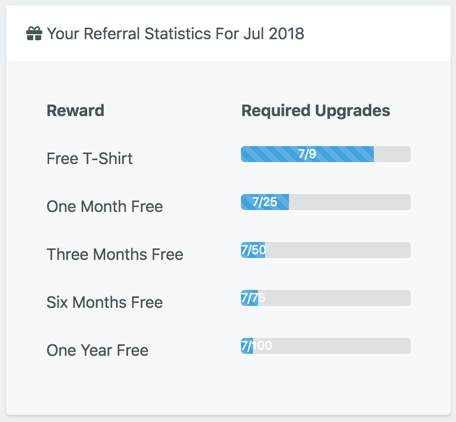Click the Reward column header
456x422 pixels.
coord(75,111)
